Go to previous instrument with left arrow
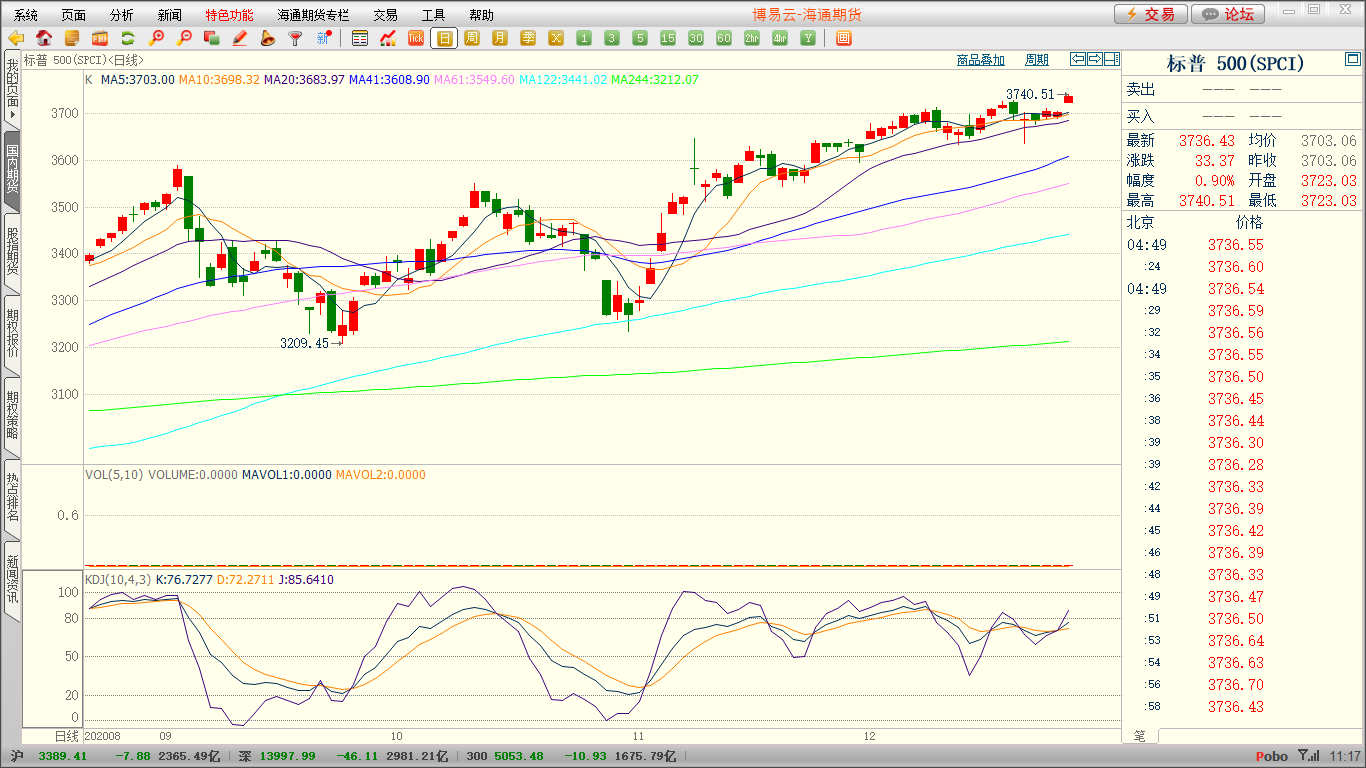 tap(1078, 59)
